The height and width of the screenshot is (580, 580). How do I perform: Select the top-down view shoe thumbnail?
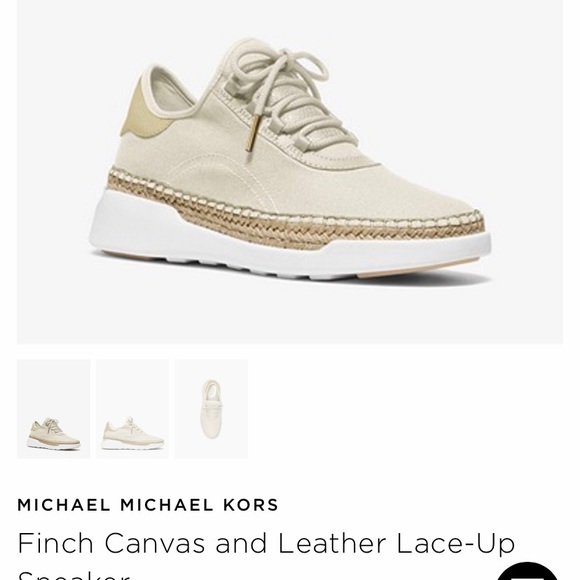[x=211, y=409]
